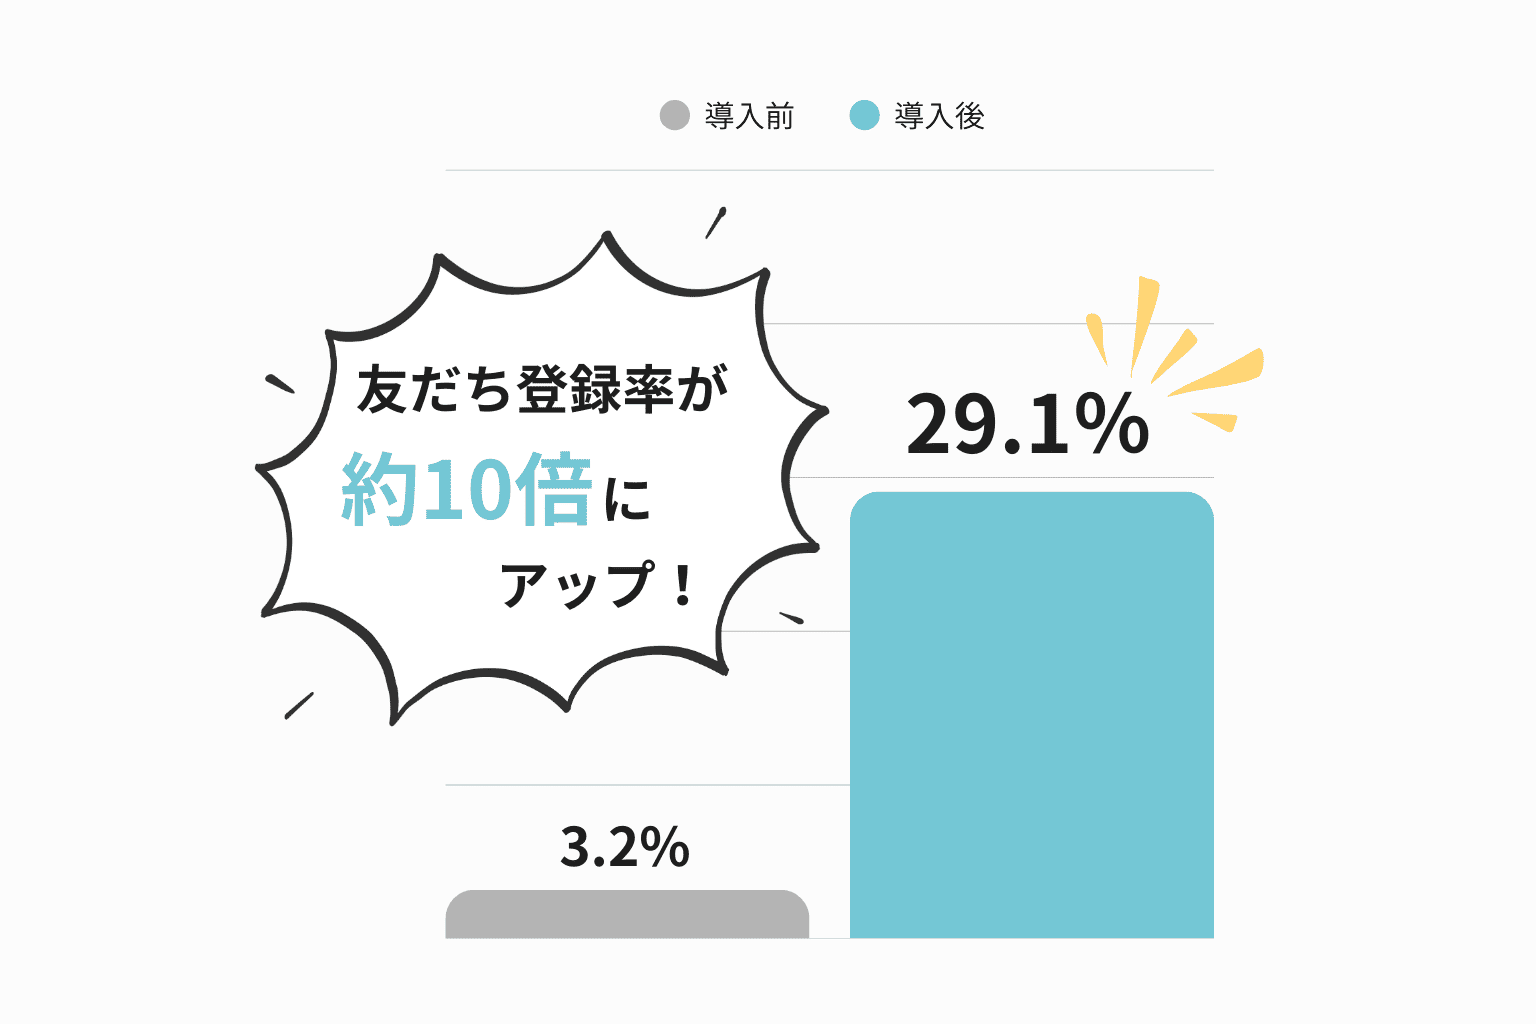Viewport: 1536px width, 1024px height.
Task: Select the 導入後 legend label
Action: coord(939,116)
